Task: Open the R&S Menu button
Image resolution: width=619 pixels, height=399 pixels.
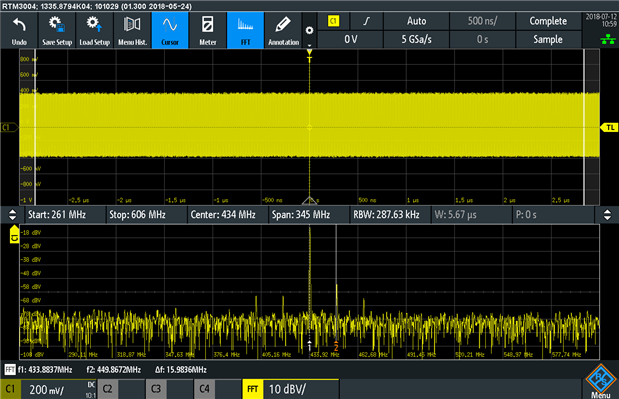Action: 600,382
